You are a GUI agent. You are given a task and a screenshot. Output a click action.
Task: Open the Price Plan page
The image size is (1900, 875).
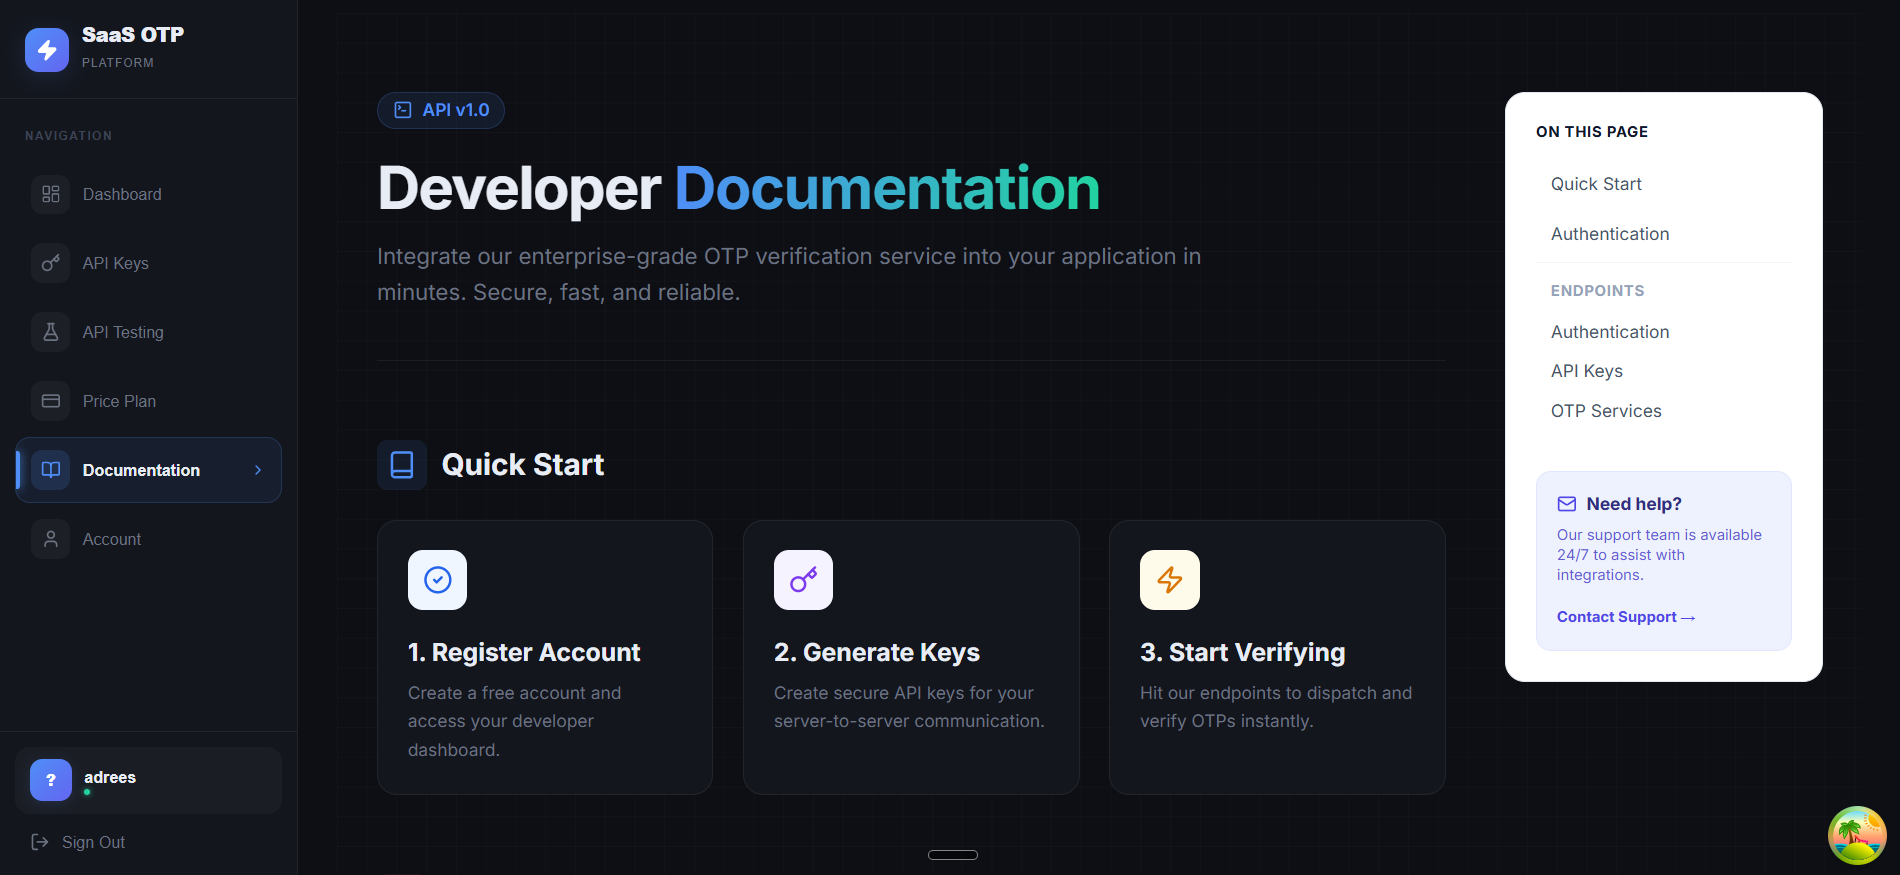(x=149, y=401)
